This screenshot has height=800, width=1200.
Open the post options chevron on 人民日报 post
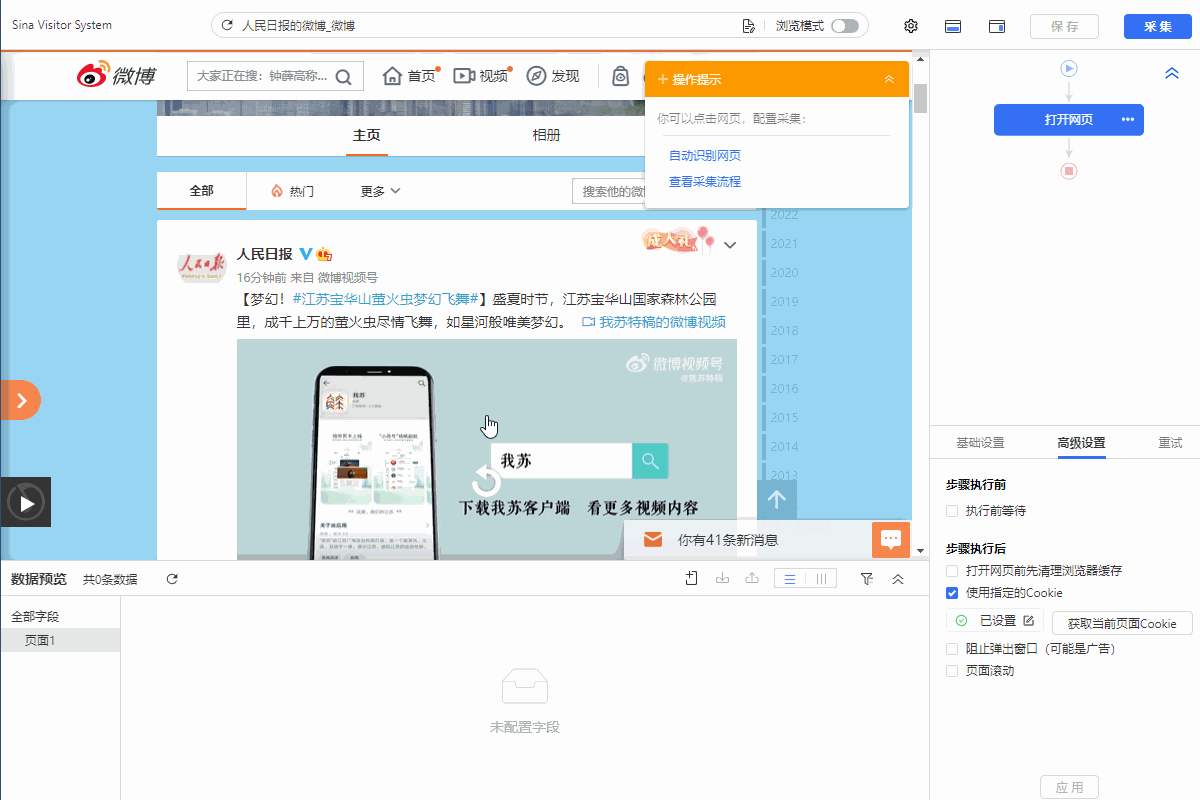[x=730, y=245]
